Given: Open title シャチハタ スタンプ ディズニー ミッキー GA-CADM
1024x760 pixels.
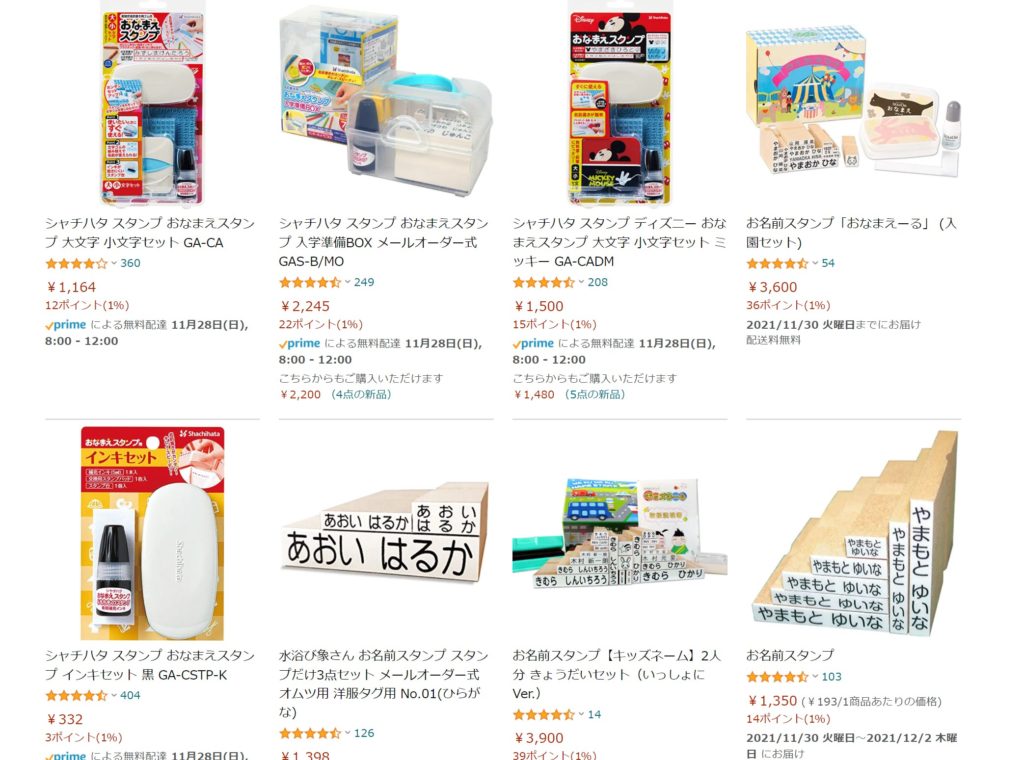Looking at the screenshot, I should tap(619, 242).
